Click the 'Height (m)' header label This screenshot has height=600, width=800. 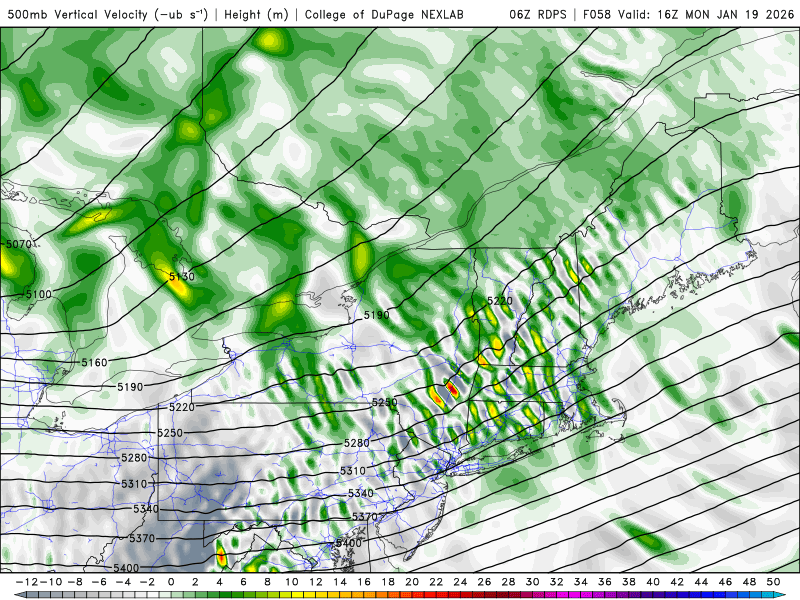256,14
